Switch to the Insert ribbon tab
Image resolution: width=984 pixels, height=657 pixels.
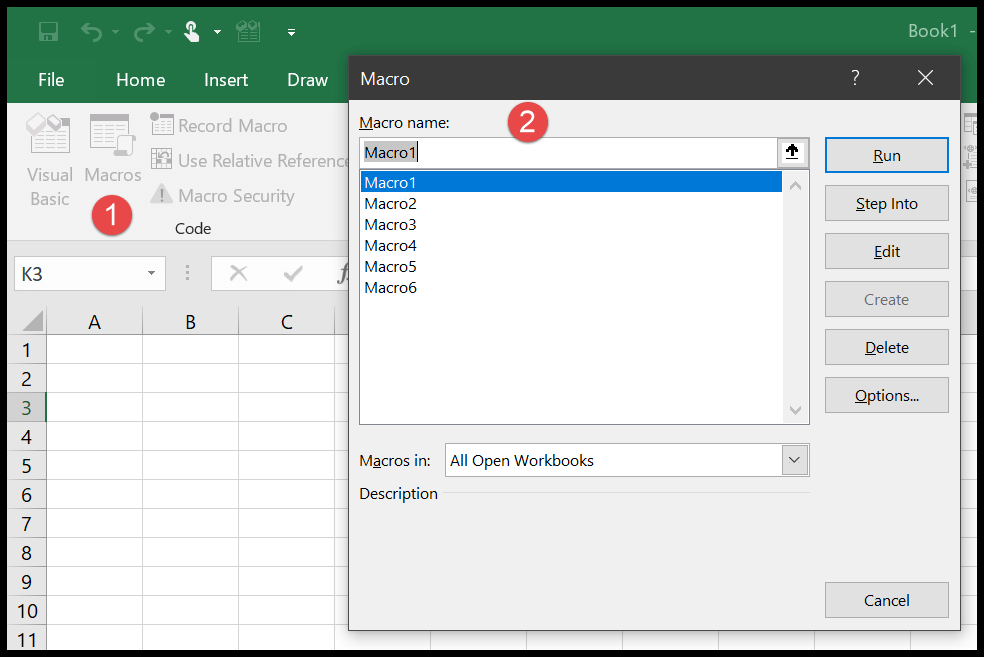(226, 80)
